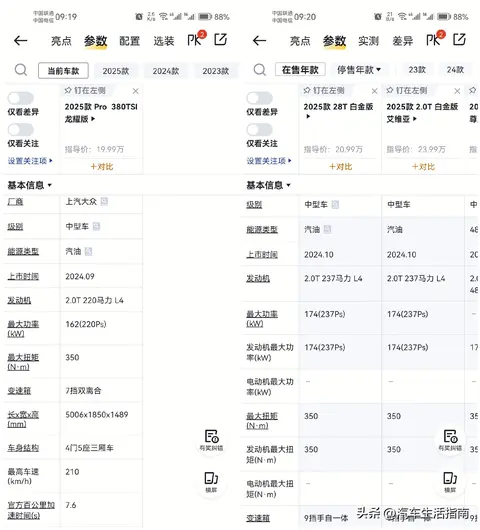Pin 380TSI 龙耀版 column to left
The width and height of the screenshot is (480, 530).
[x=85, y=91]
